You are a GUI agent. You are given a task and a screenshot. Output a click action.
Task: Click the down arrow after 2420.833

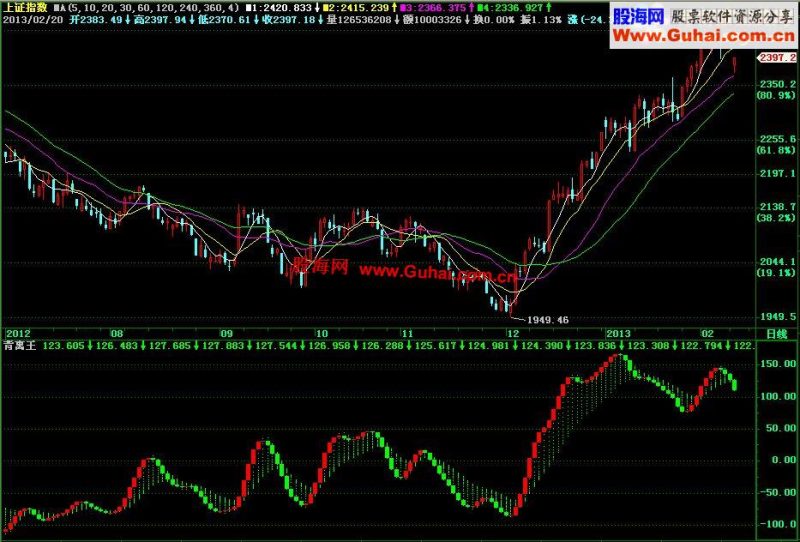317,8
